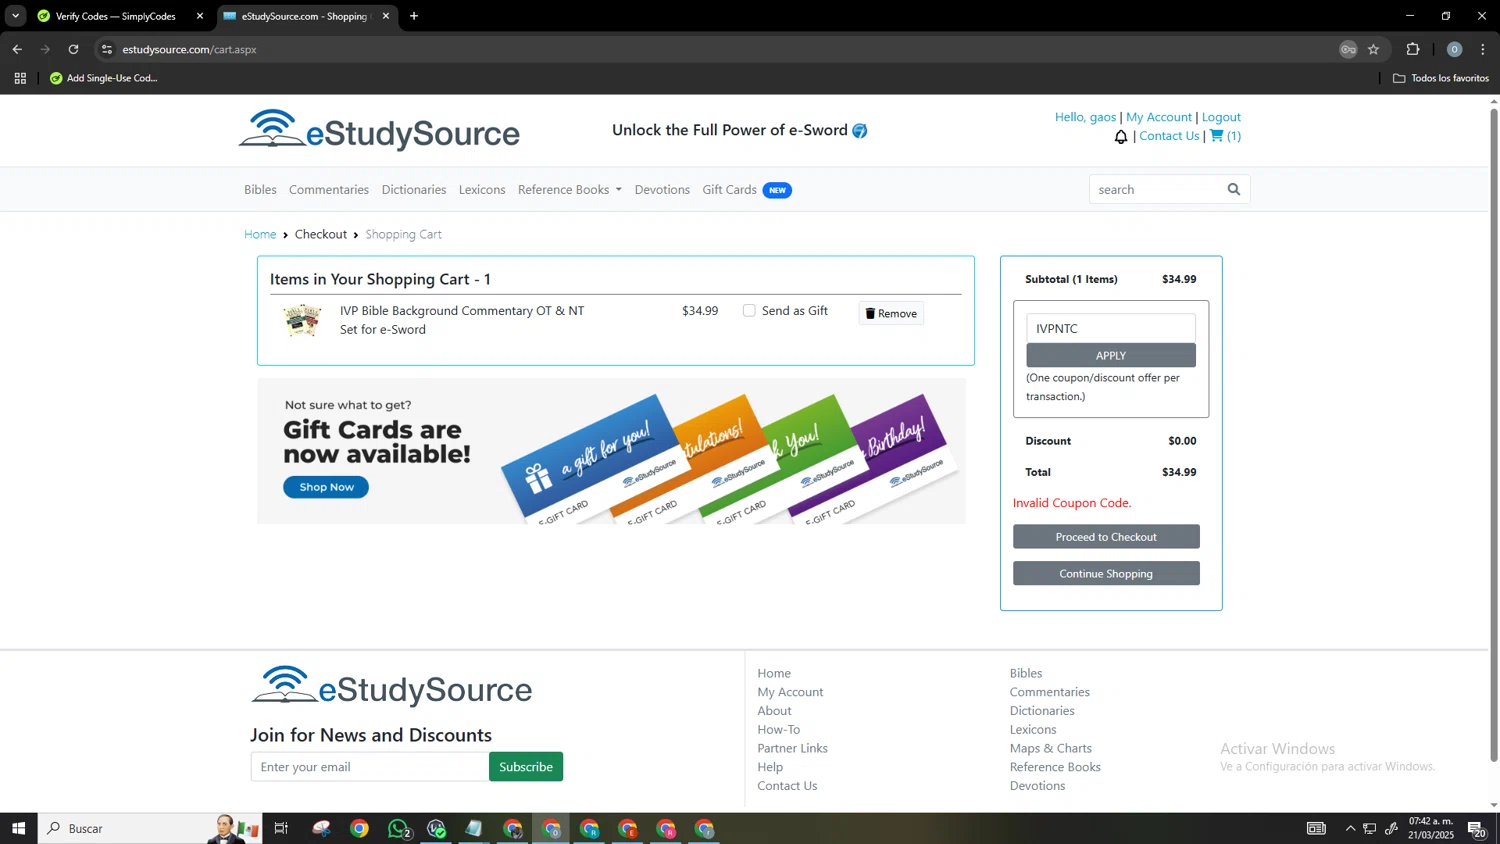Open Chrome three-dot menu
The image size is (1500, 844).
pos(1483,49)
